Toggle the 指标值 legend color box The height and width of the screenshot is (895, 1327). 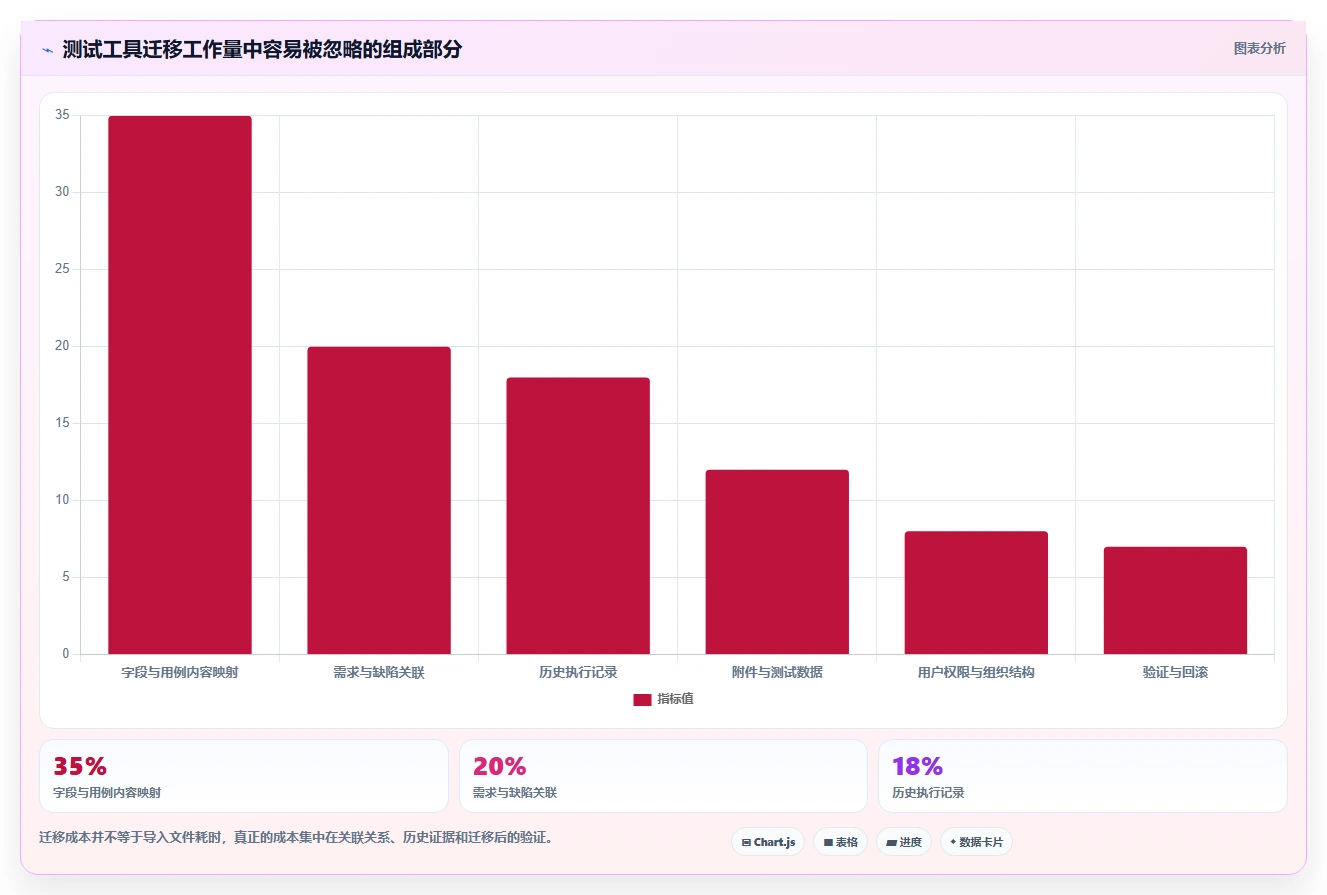(x=642, y=700)
